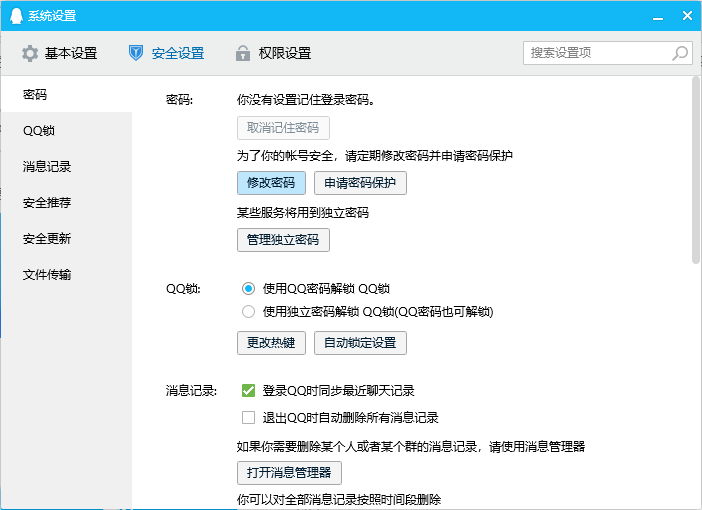This screenshot has width=702, height=510.
Task: Select QQ锁 in the left sidebar
Action: (66, 130)
